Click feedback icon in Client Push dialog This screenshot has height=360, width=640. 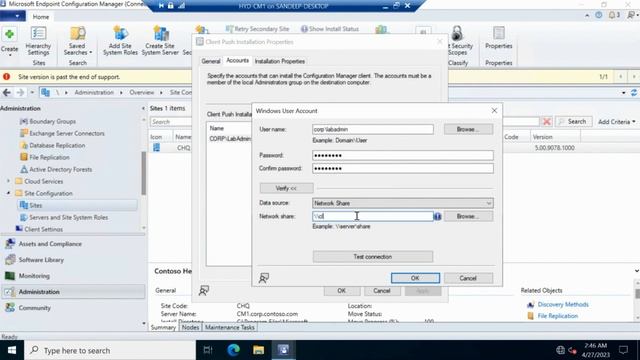tap(204, 290)
